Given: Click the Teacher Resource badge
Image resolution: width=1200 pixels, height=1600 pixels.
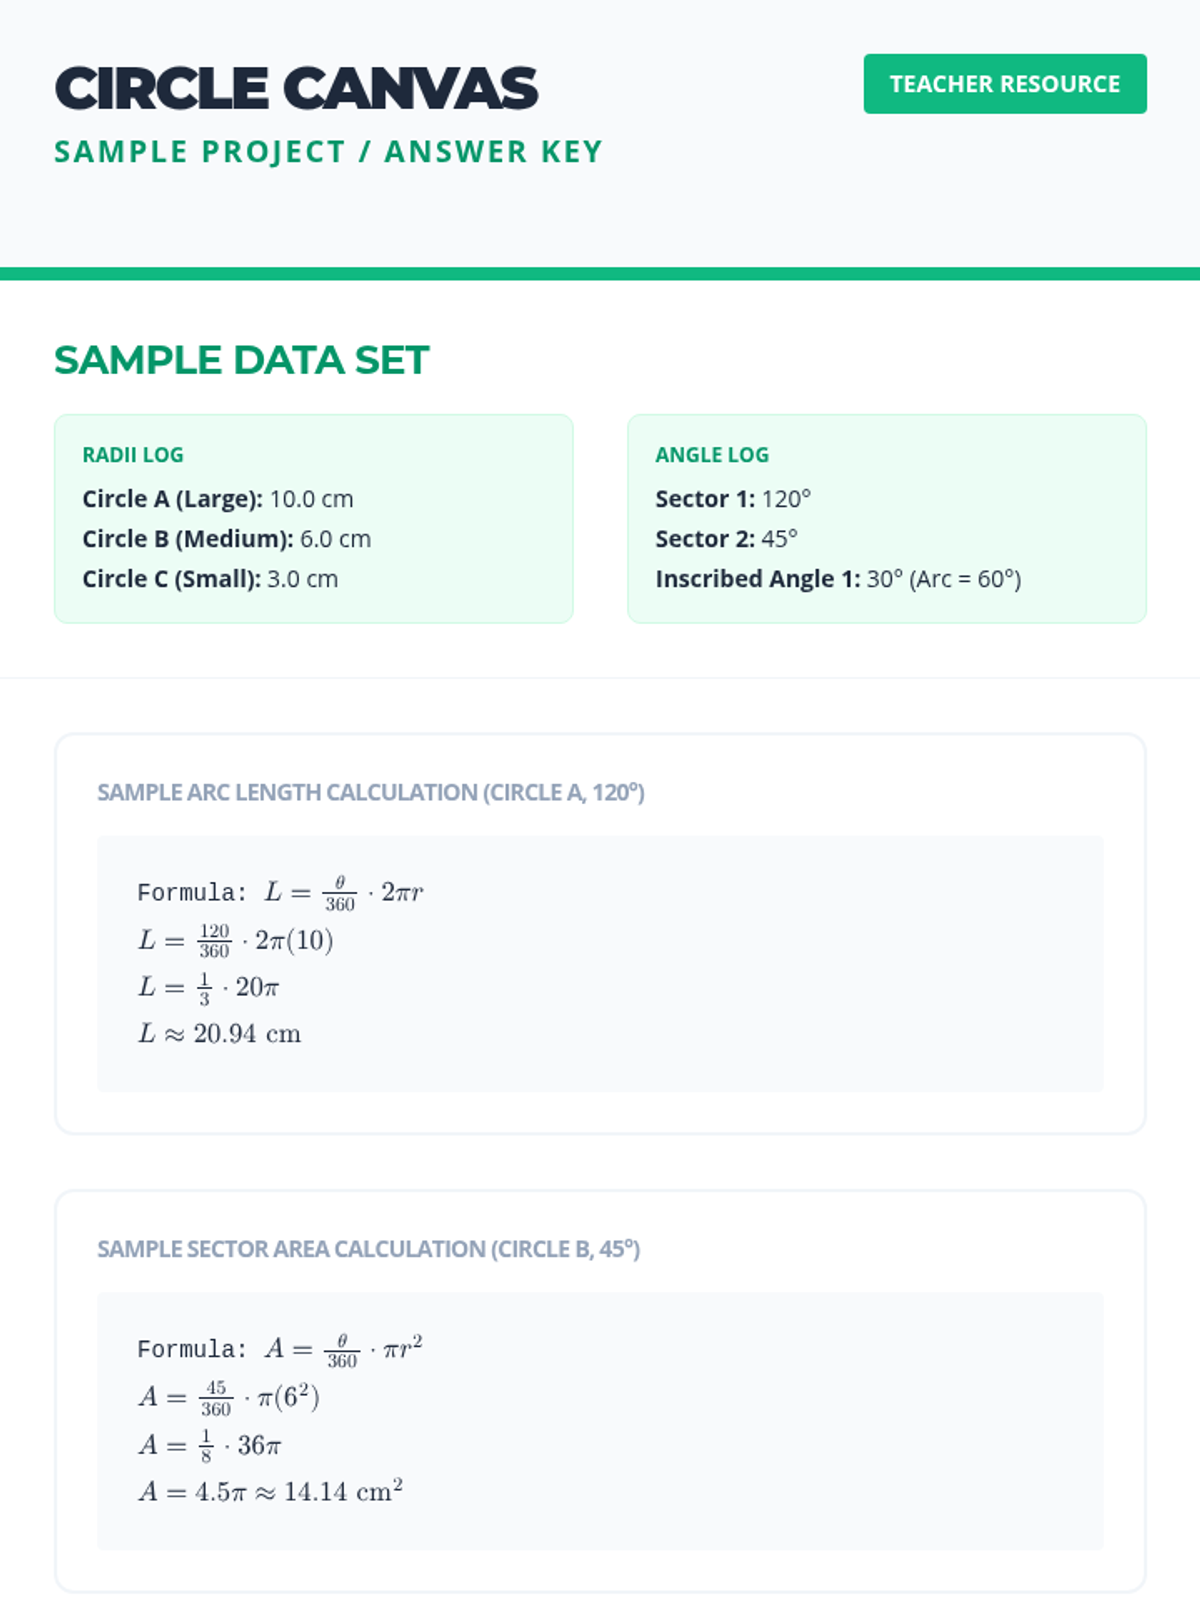Looking at the screenshot, I should (x=1004, y=84).
